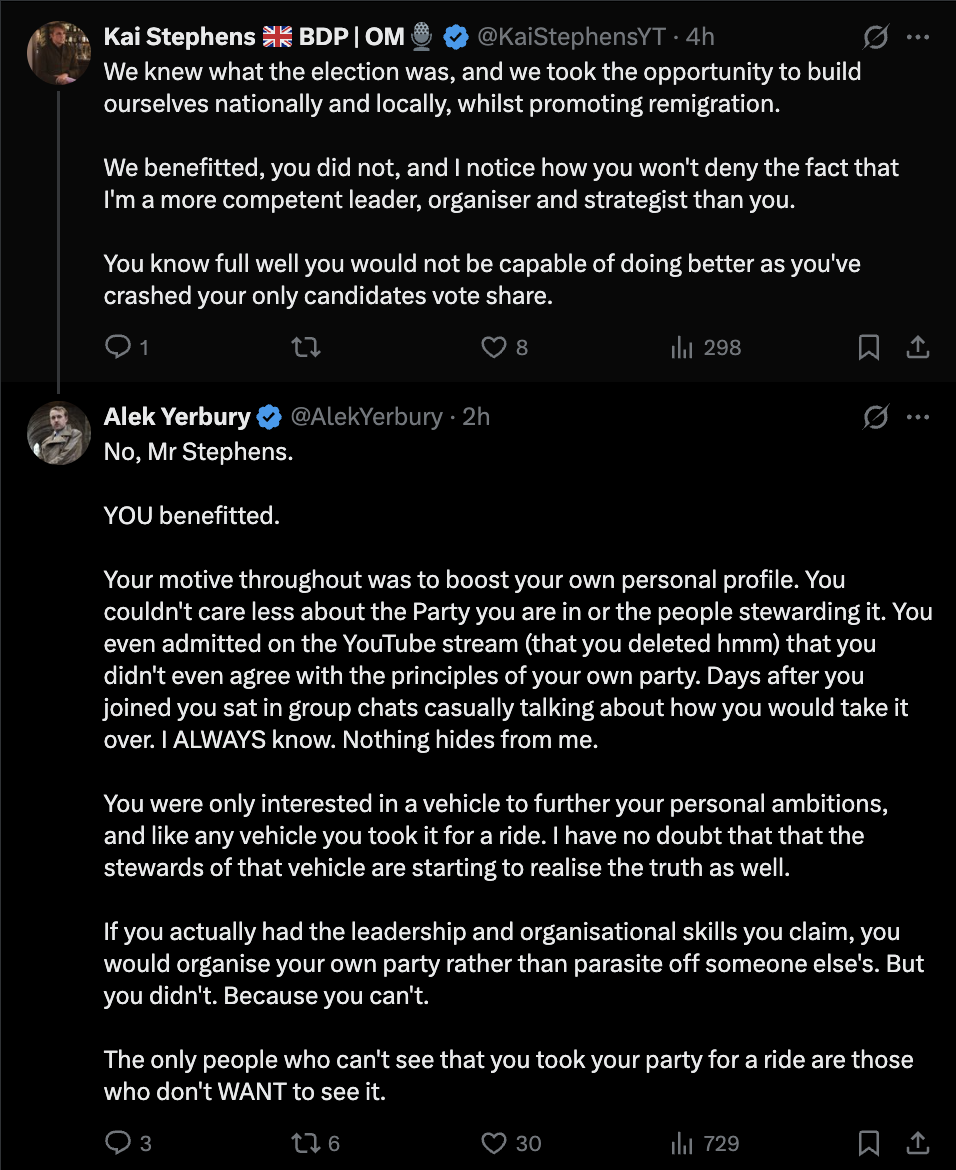Retweet Kai Stephens' post
The height and width of the screenshot is (1170, 956).
(305, 347)
